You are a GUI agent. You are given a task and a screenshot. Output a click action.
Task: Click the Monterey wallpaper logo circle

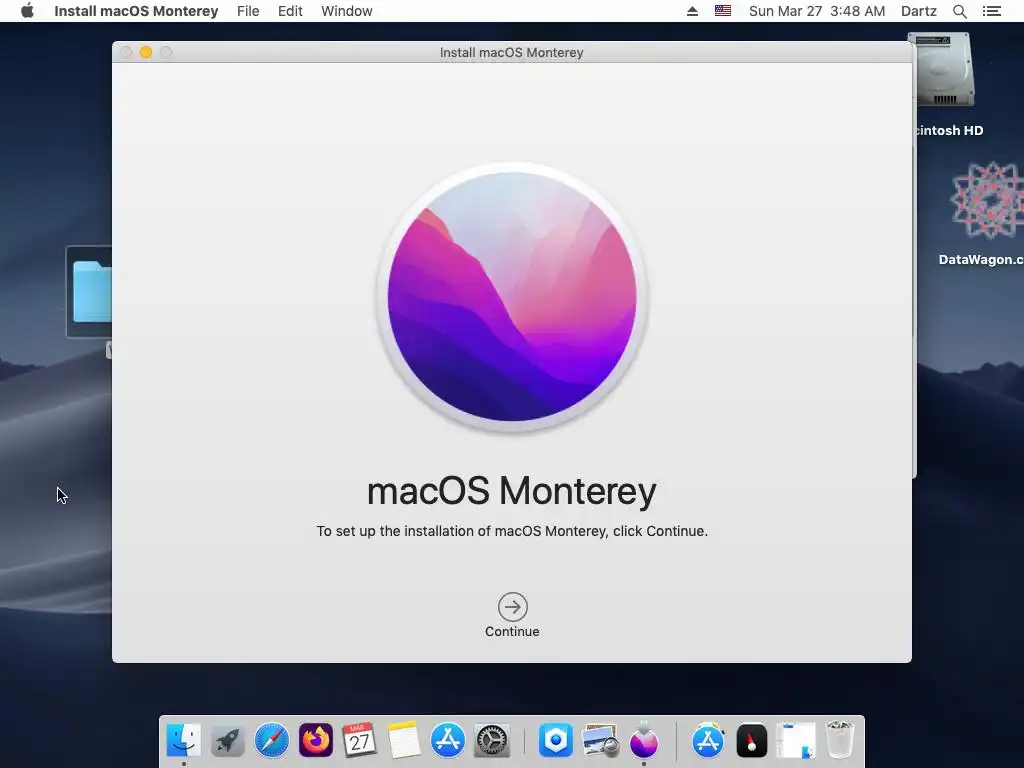click(512, 297)
